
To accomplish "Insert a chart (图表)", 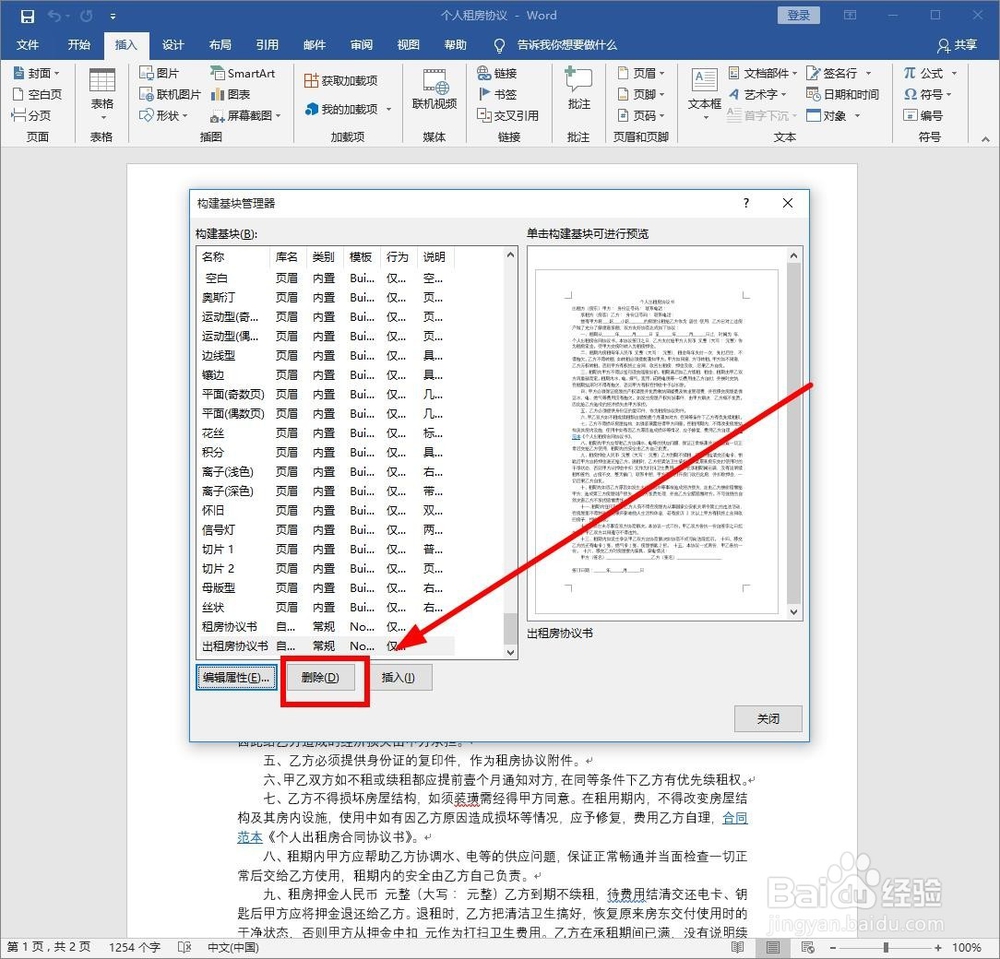I will pyautogui.click(x=230, y=94).
